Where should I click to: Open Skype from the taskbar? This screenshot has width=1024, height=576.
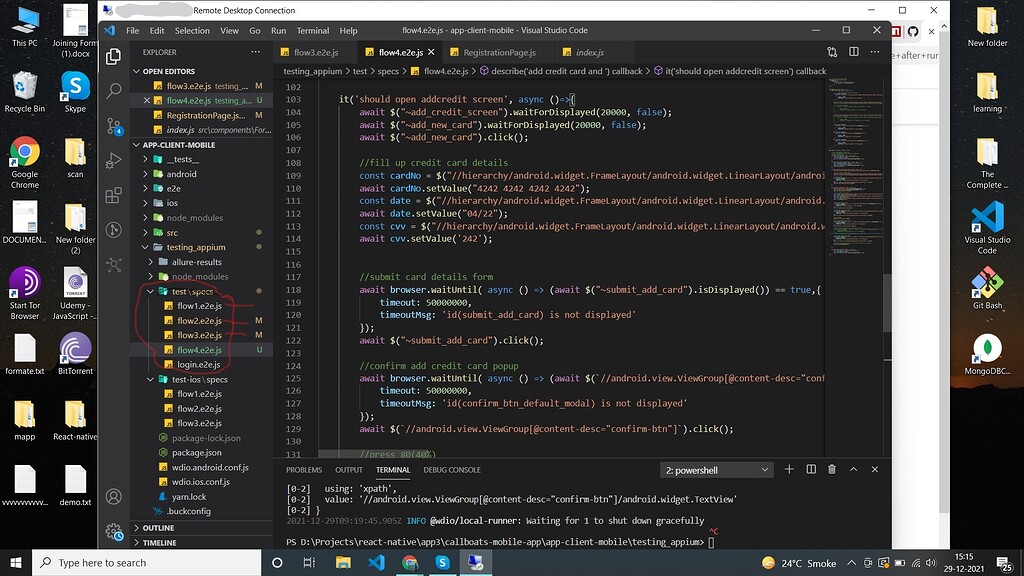coord(442,562)
